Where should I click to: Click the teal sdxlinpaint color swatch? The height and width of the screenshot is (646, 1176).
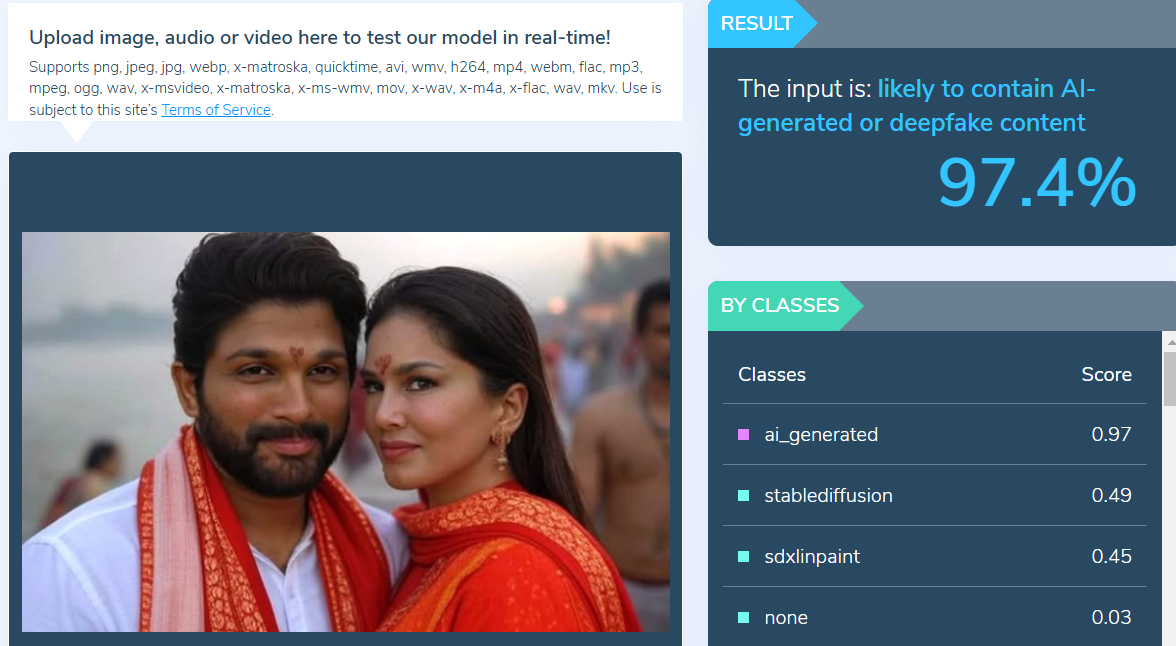(x=743, y=556)
